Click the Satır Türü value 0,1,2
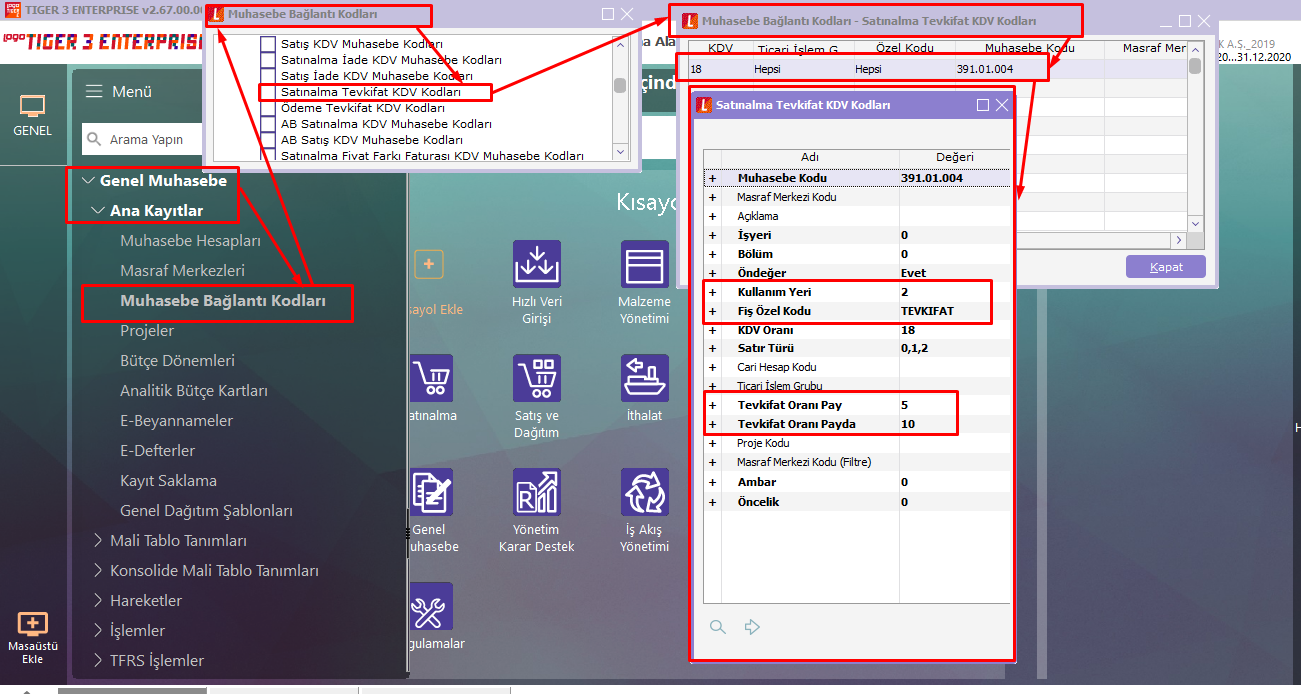Image resolution: width=1301 pixels, height=694 pixels. 916,349
